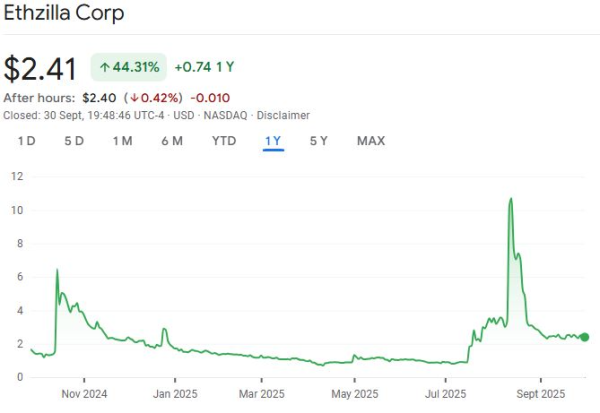The width and height of the screenshot is (600, 413).
Task: Click the Nov 2024 axis label
Action: pyautogui.click(x=84, y=394)
